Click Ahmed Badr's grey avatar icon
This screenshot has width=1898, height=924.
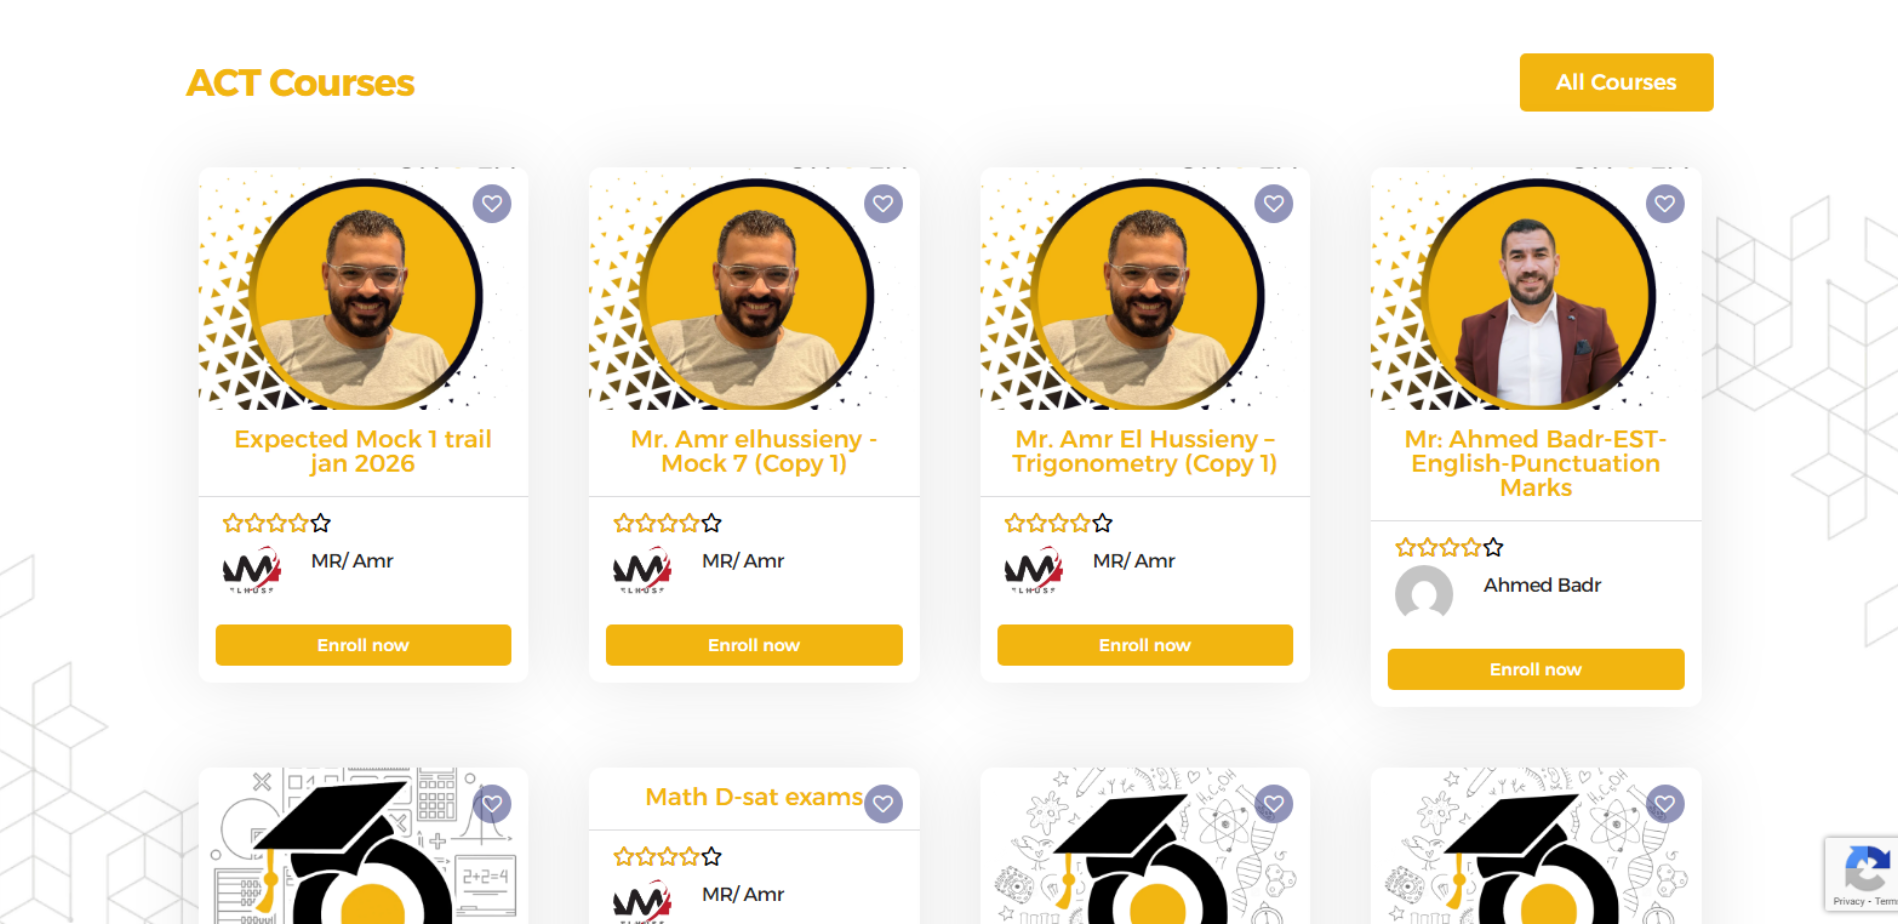[x=1424, y=594]
